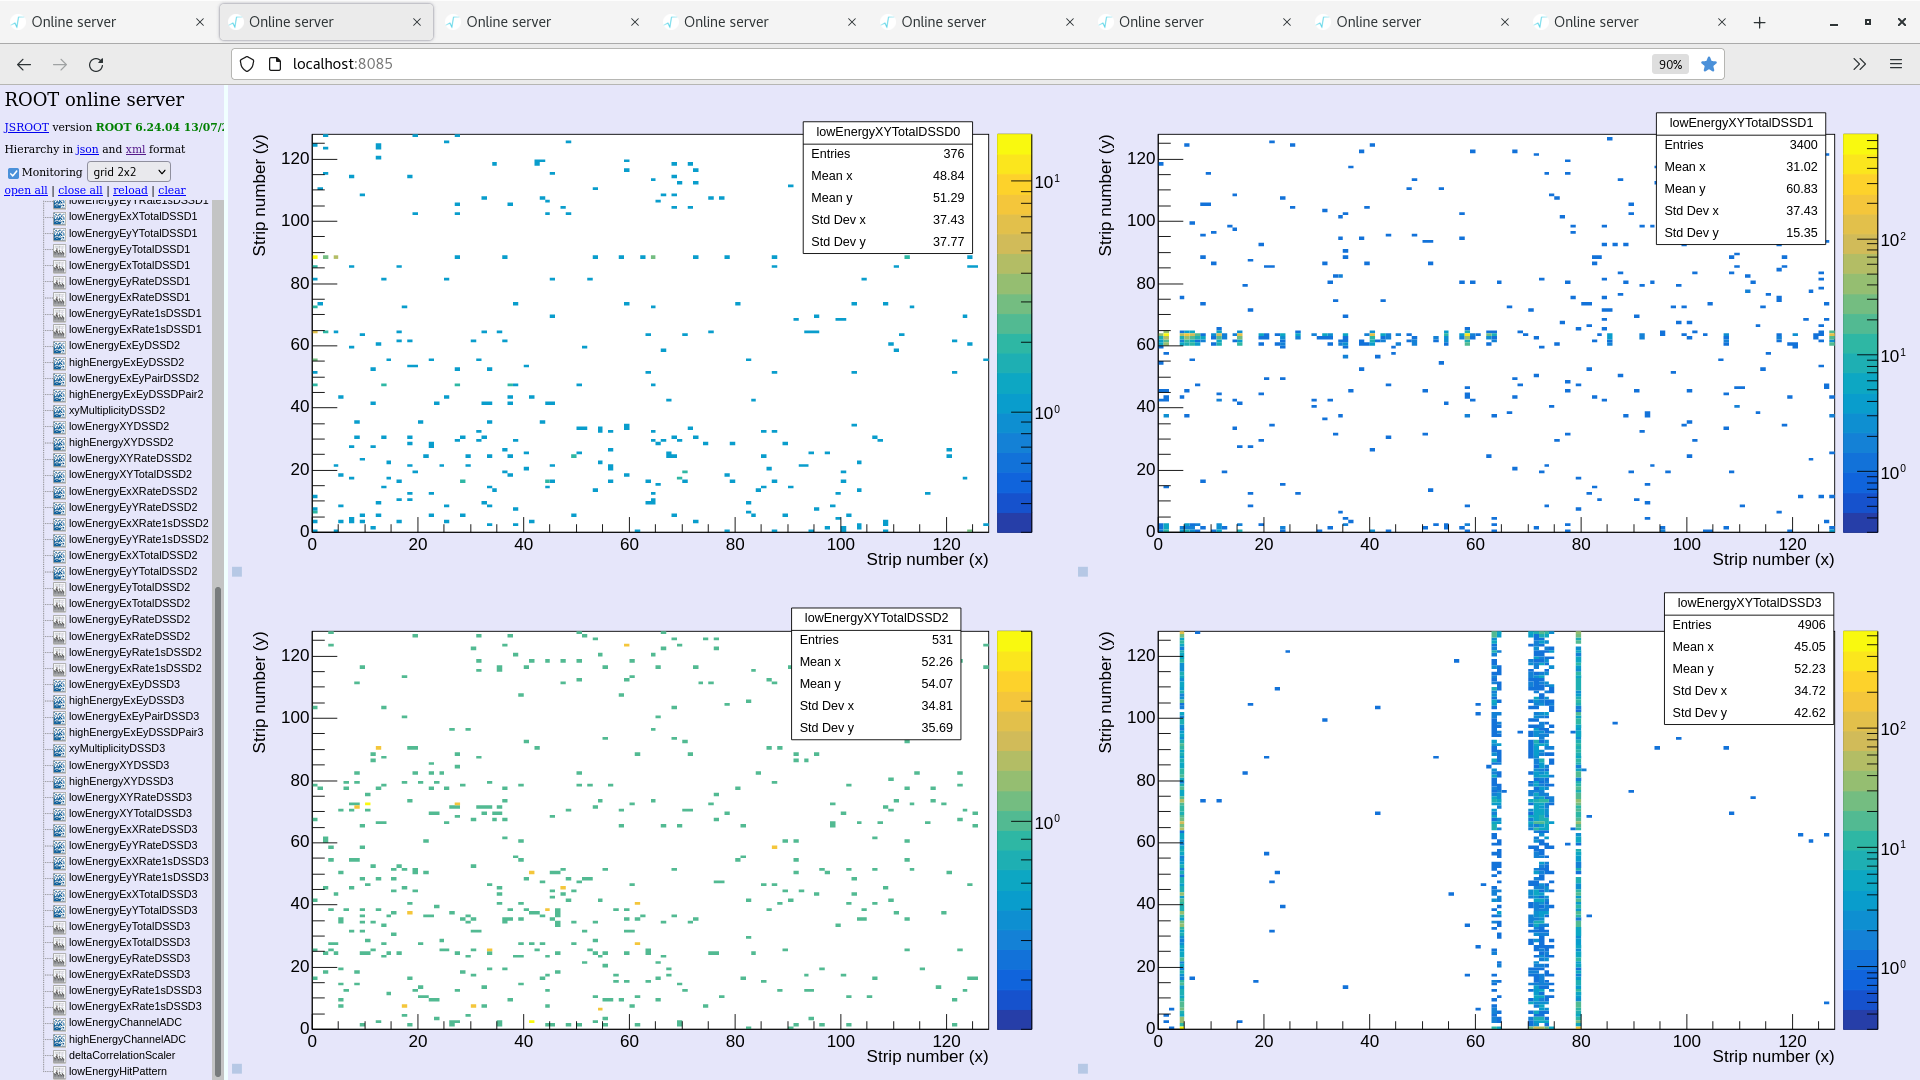Screen dimensions: 1920x1080
Task: Click the "open all" link
Action: tap(26, 190)
